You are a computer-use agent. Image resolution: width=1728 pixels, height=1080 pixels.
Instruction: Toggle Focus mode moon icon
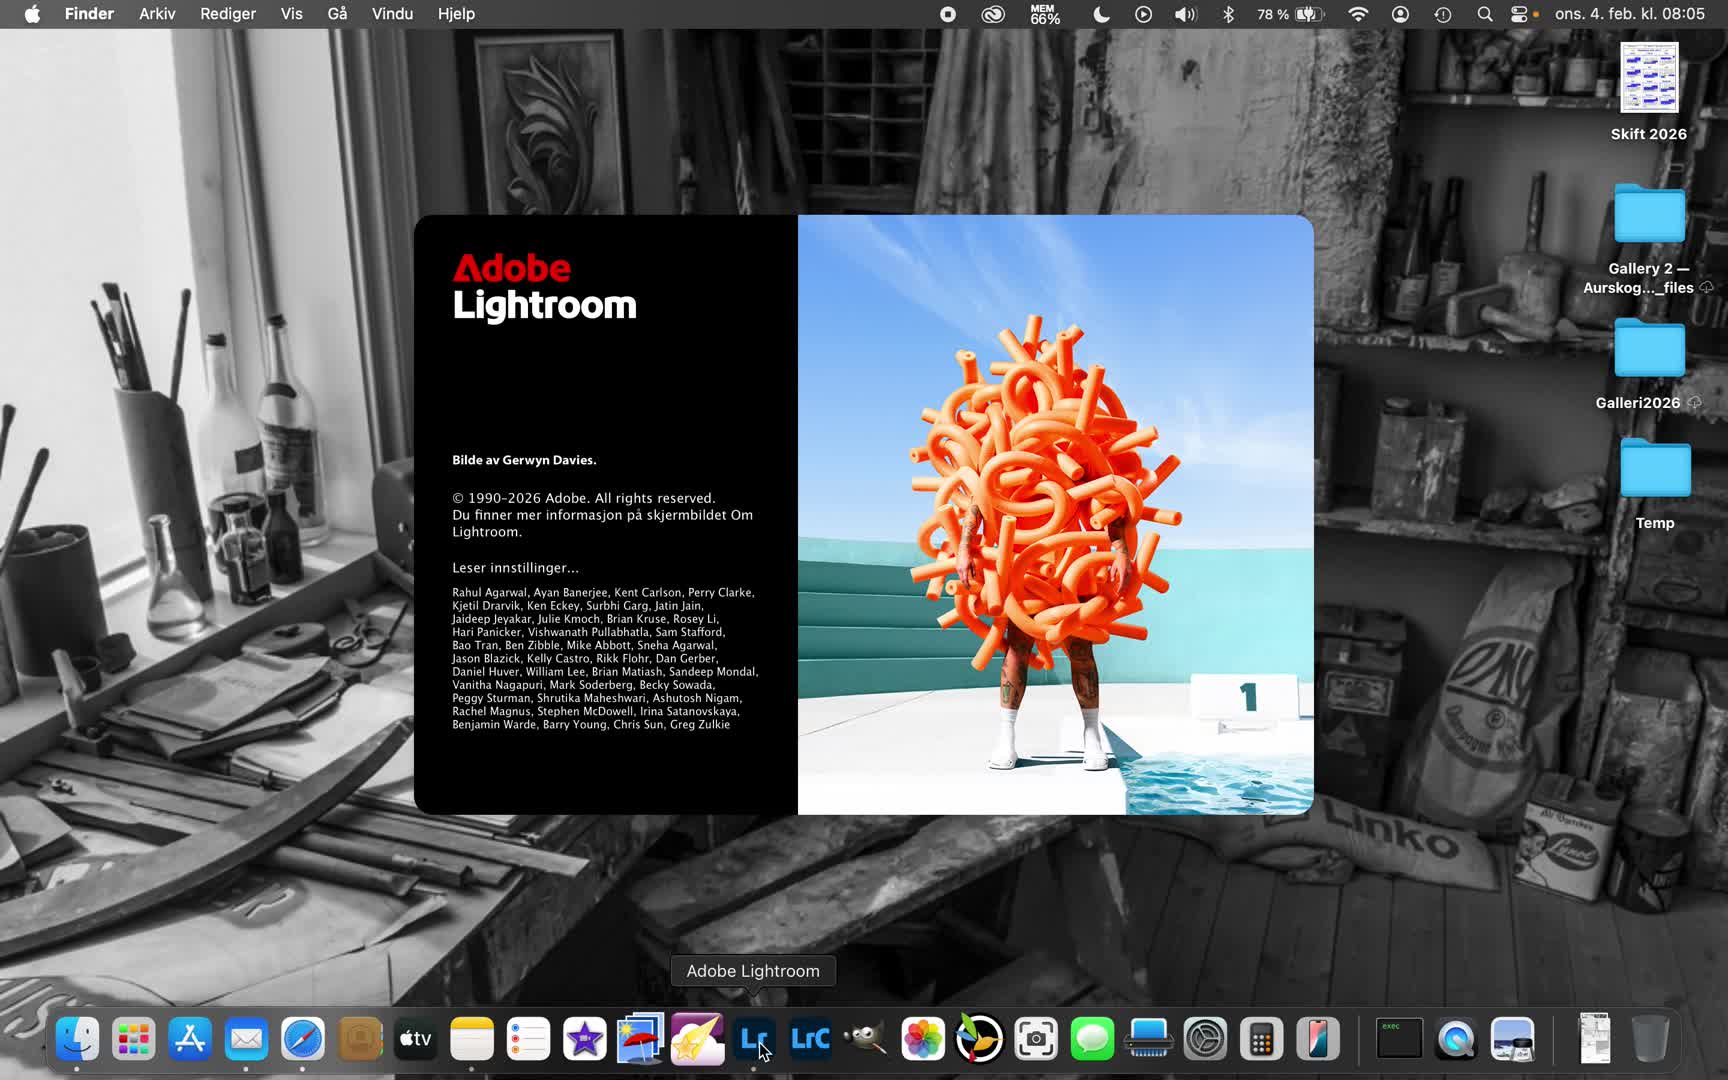pyautogui.click(x=1101, y=14)
